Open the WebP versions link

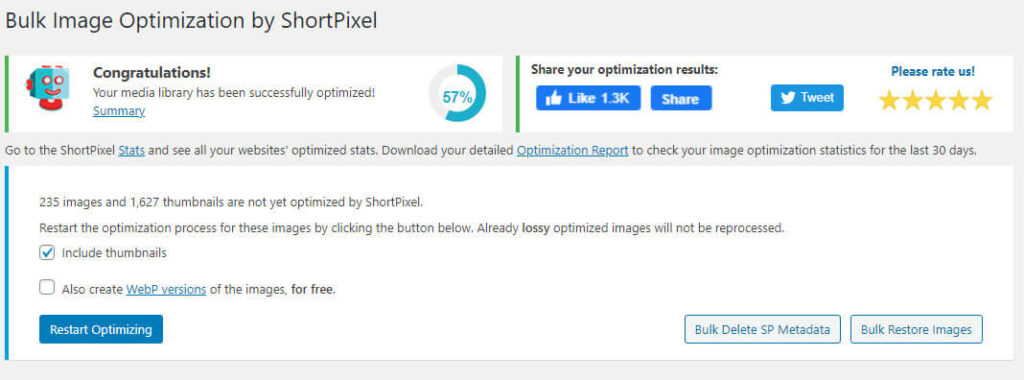click(166, 289)
